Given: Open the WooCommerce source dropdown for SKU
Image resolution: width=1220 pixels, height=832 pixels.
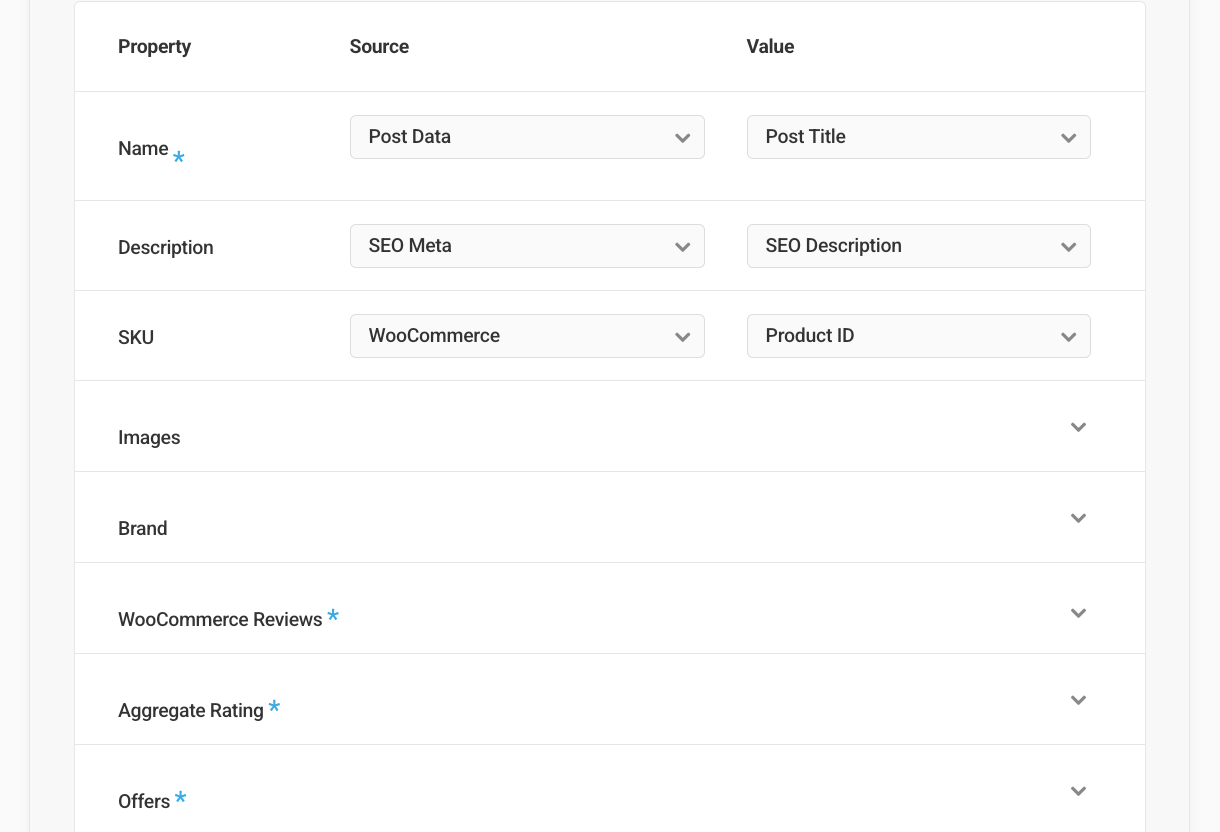Looking at the screenshot, I should [x=527, y=336].
